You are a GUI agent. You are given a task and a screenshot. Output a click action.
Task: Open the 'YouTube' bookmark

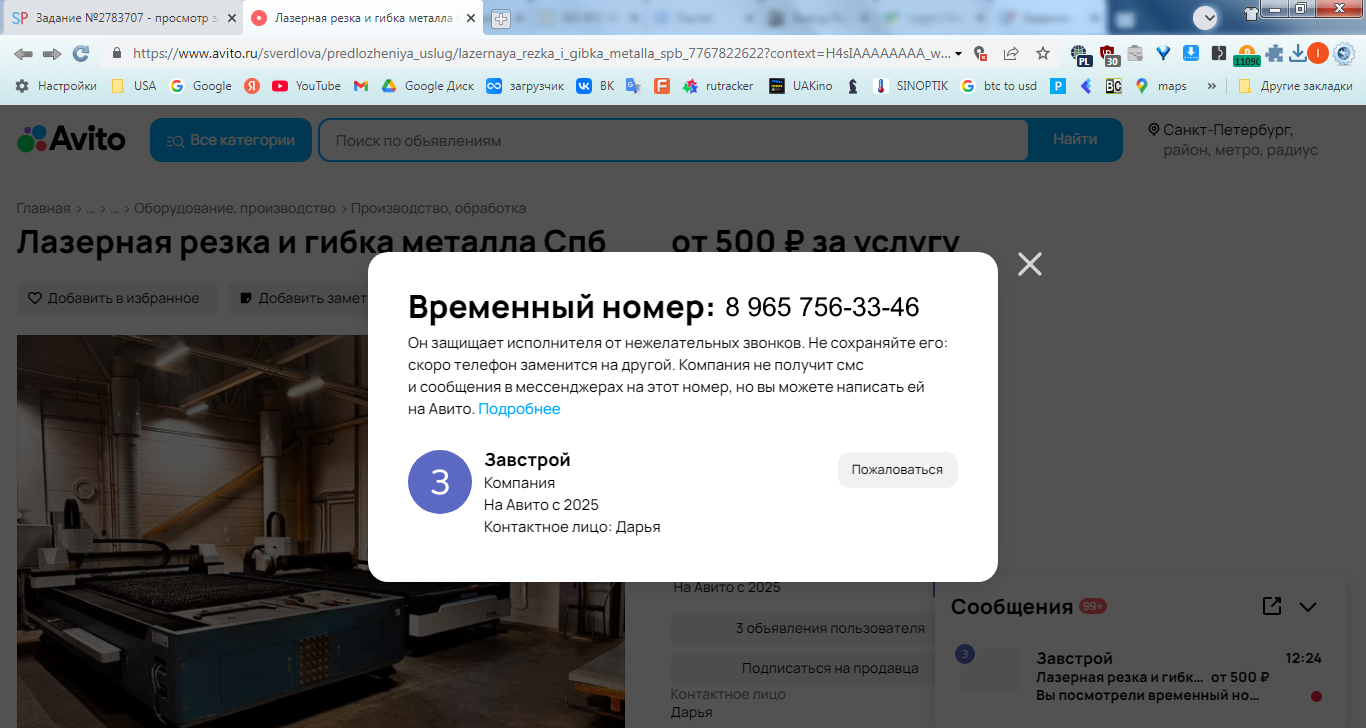pos(307,86)
